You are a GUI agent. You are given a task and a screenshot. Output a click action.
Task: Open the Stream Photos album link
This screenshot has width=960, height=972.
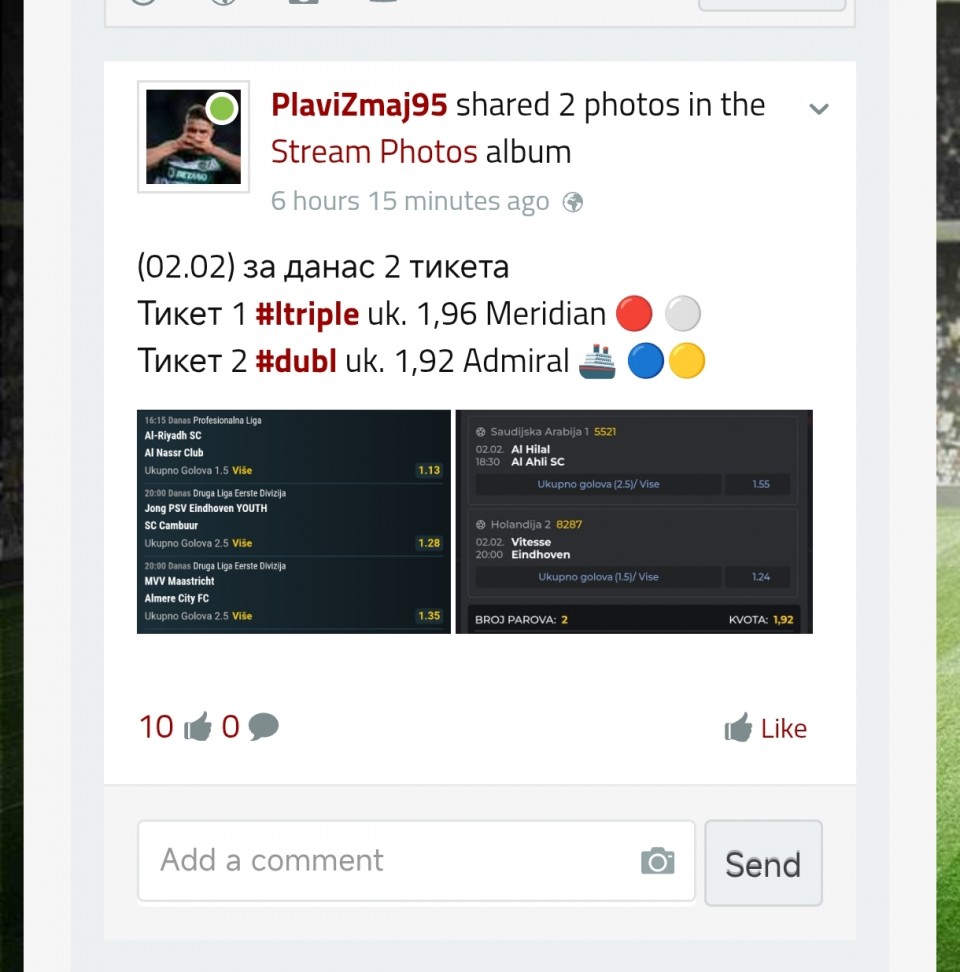pos(374,152)
